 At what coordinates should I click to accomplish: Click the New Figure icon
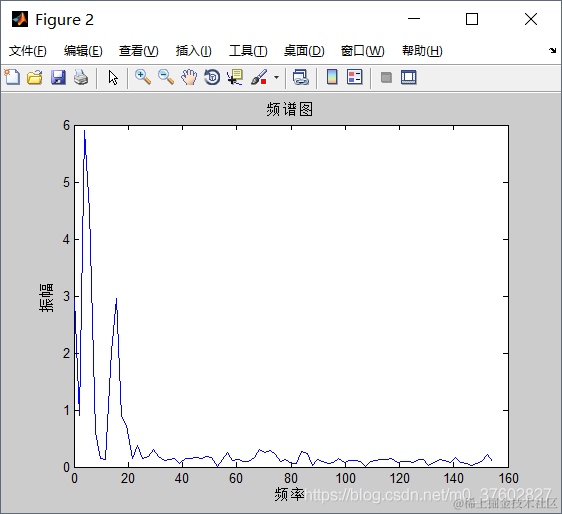pos(12,77)
